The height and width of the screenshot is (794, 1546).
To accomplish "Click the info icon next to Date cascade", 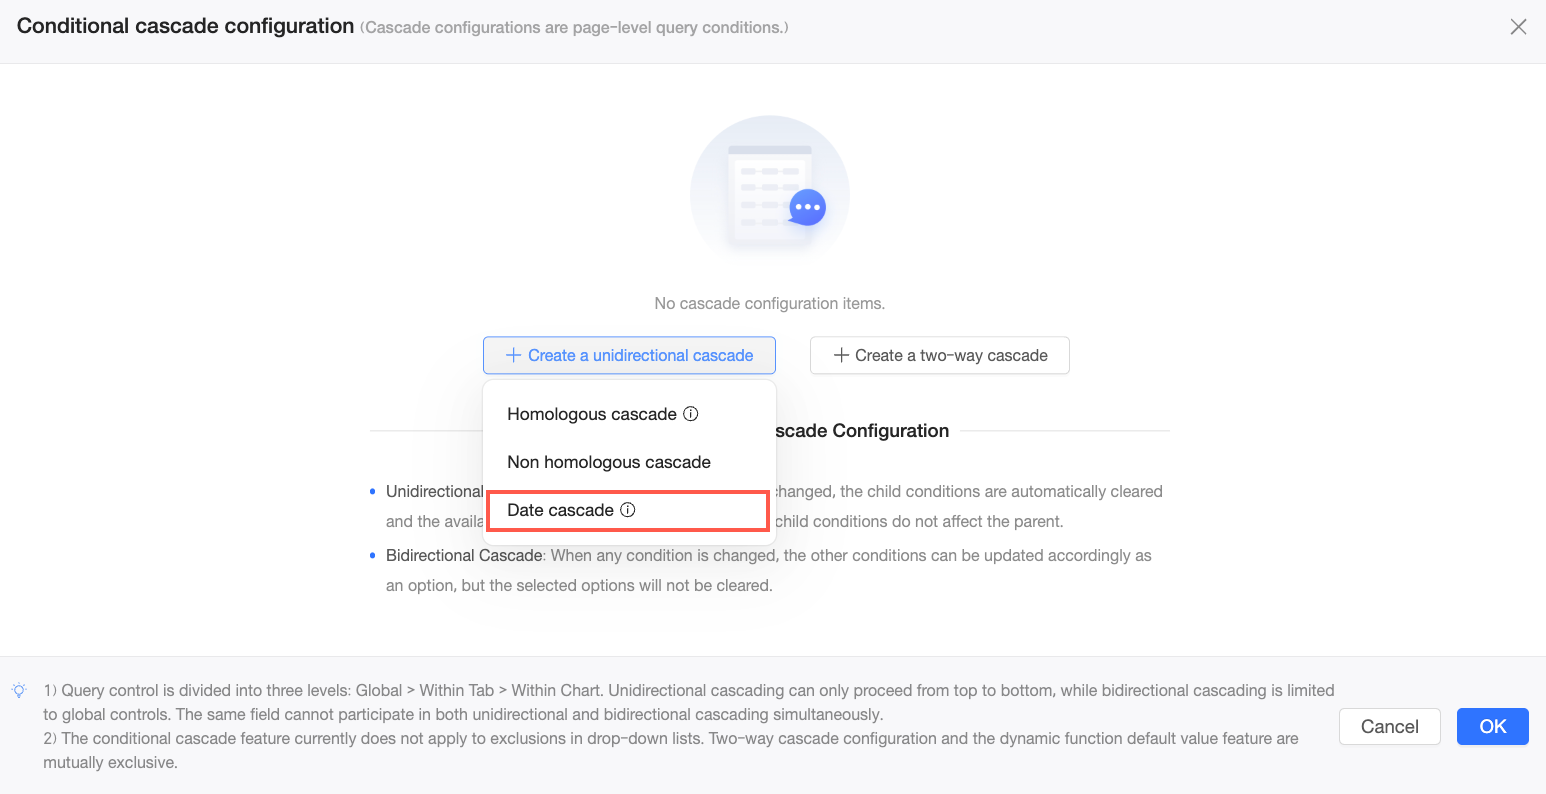I will (628, 510).
